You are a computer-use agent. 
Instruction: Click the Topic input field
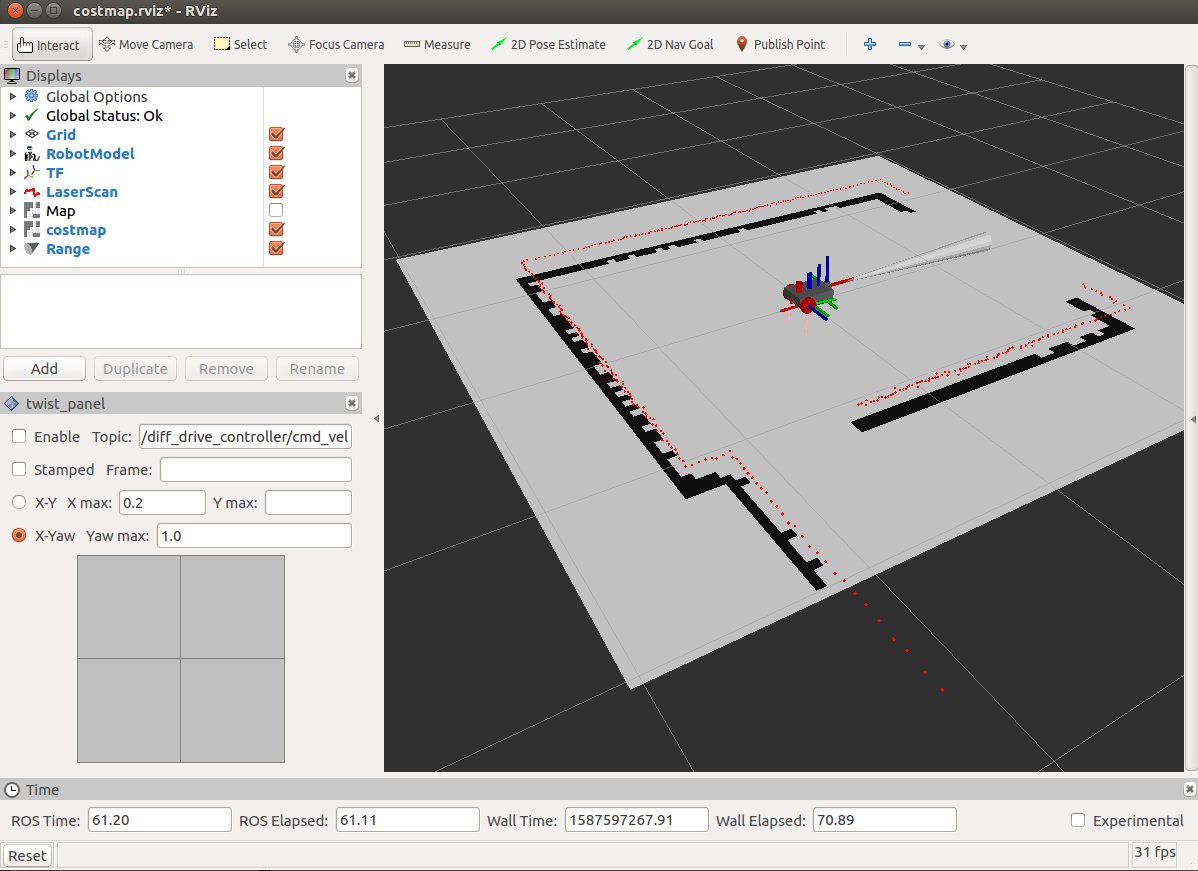[245, 436]
